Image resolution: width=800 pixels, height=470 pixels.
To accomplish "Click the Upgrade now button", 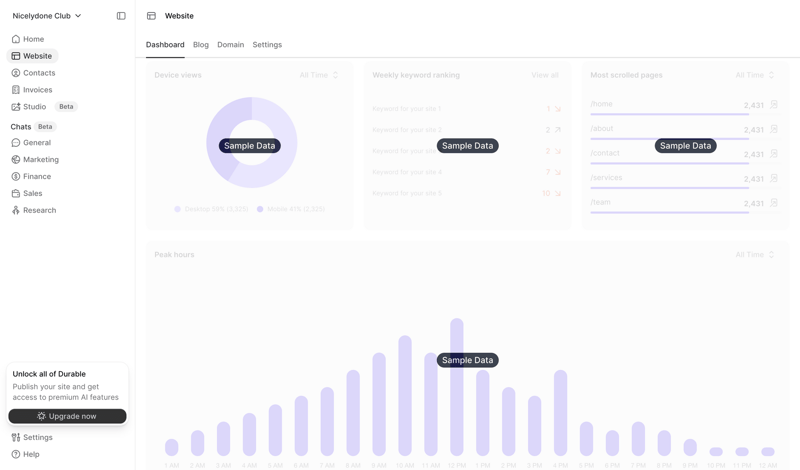I will [x=67, y=416].
